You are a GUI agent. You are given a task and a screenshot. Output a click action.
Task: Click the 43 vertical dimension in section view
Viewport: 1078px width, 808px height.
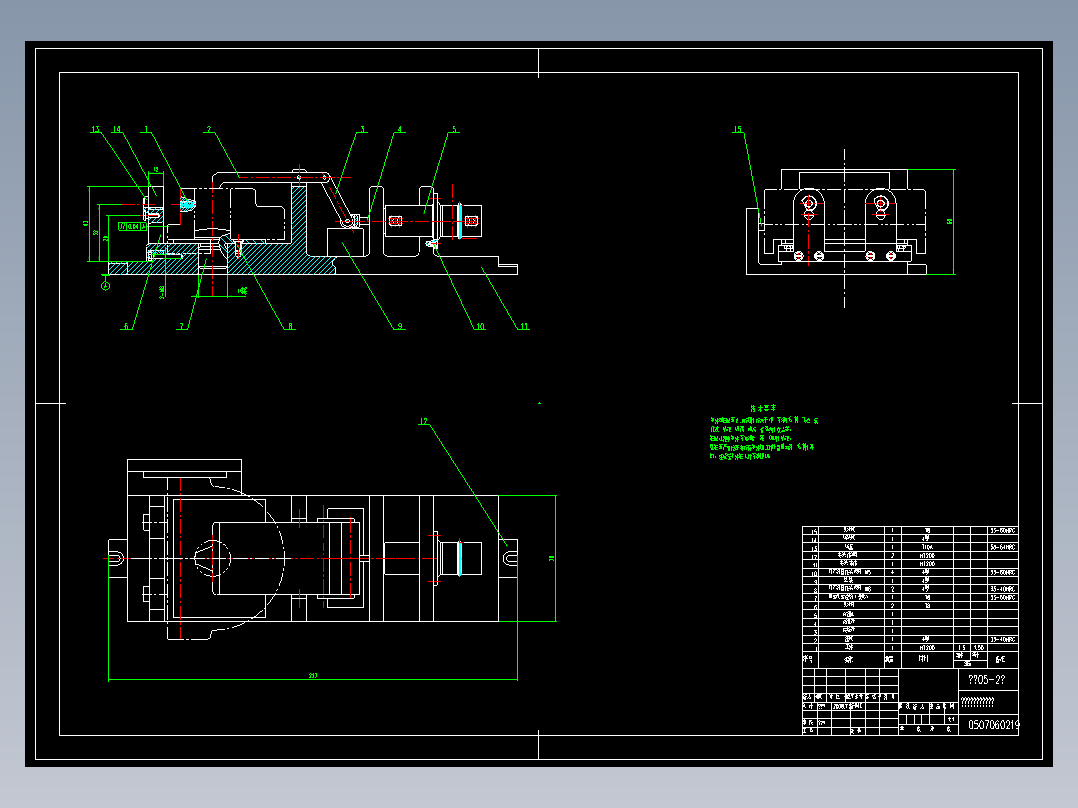85,223
